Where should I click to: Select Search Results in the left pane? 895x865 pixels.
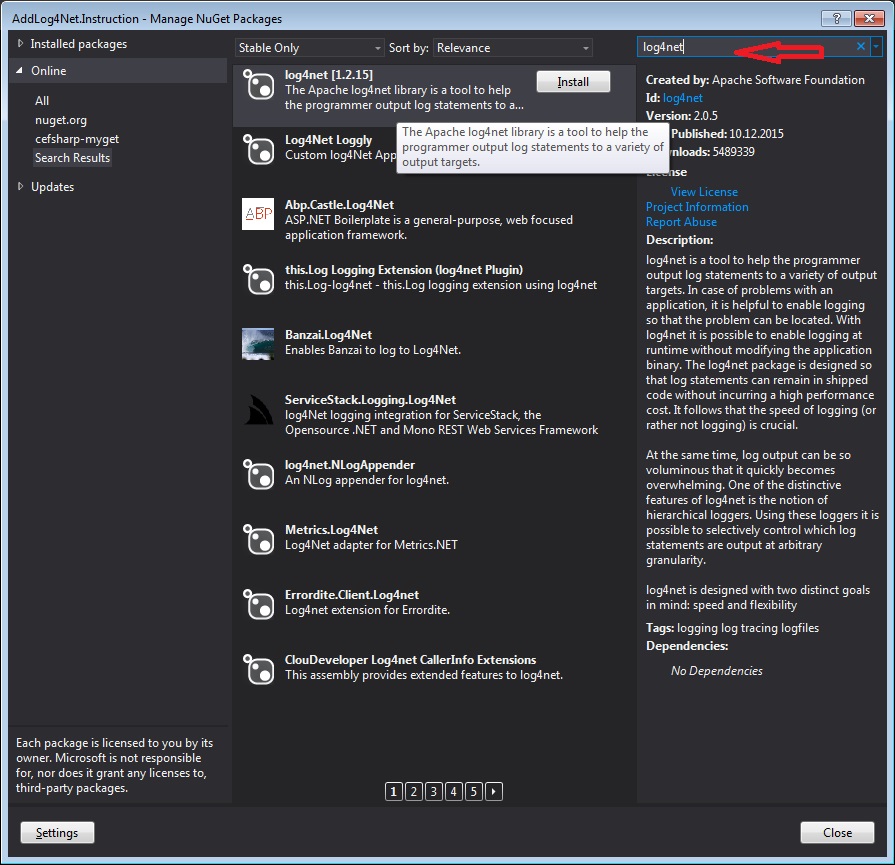(72, 158)
